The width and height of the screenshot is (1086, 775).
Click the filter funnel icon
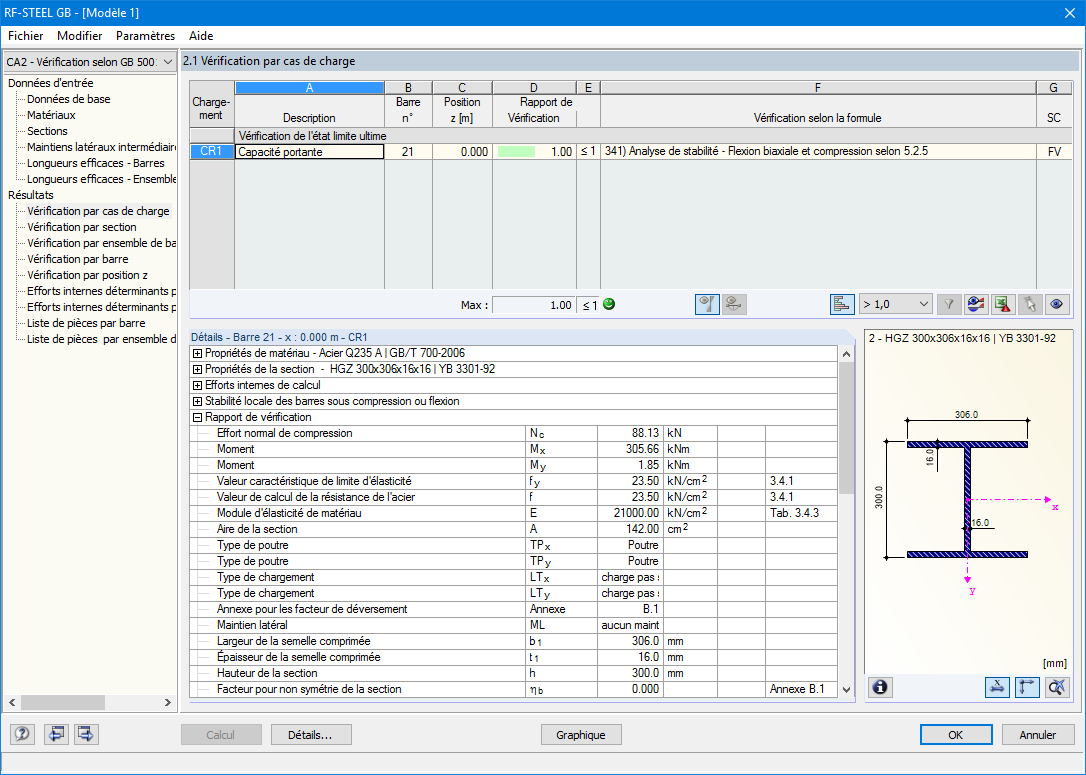pos(949,304)
